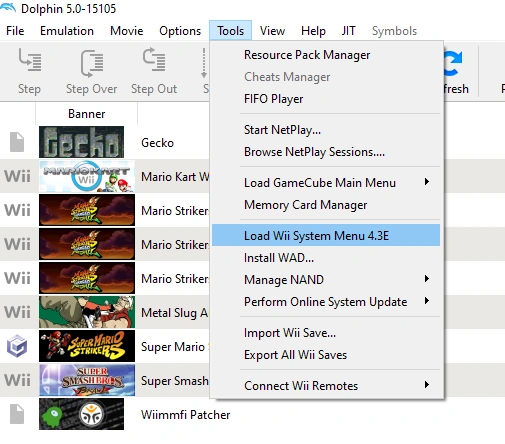Choose Browse NetPlay Sessions....
This screenshot has width=505, height=444.
326,152
